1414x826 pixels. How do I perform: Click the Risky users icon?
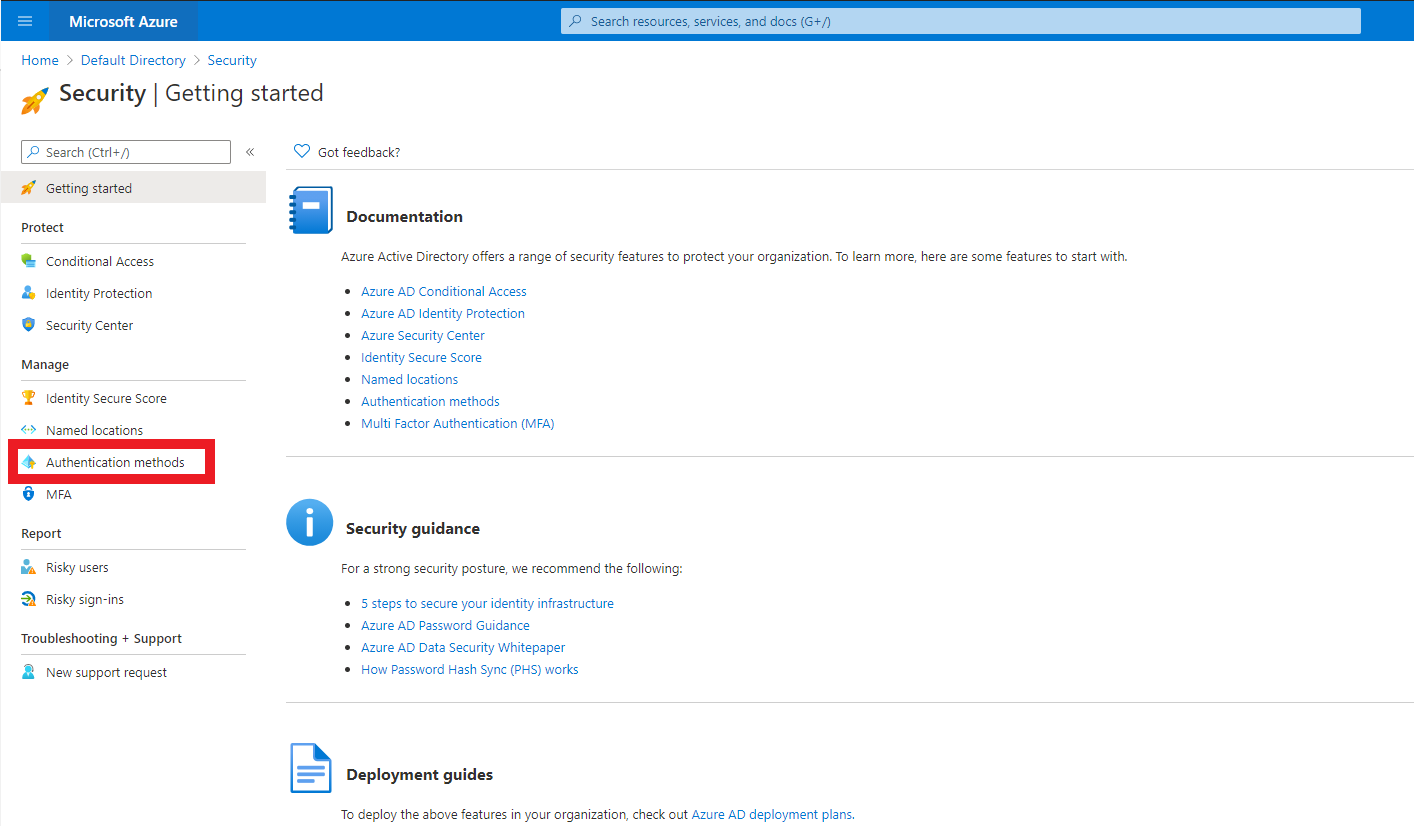29,567
